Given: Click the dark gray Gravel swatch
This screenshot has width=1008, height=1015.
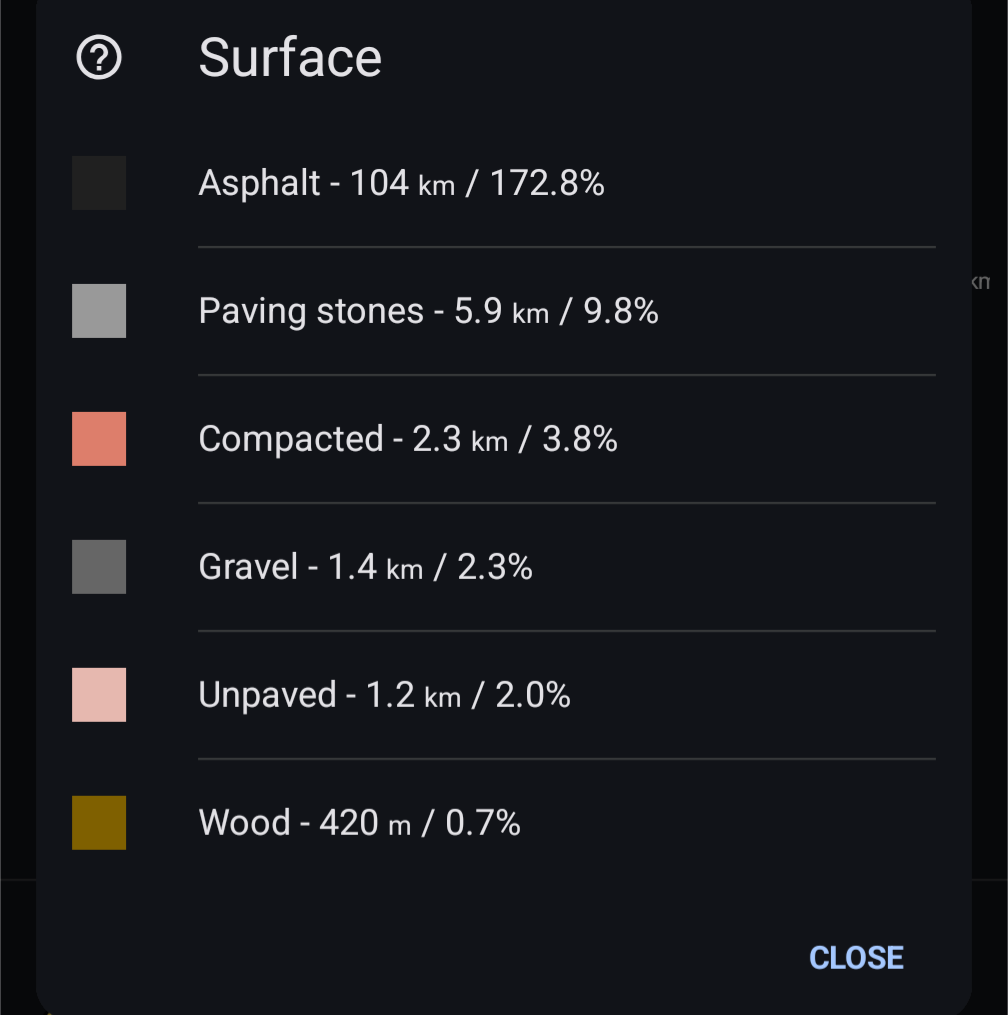Looking at the screenshot, I should pyautogui.click(x=99, y=567).
